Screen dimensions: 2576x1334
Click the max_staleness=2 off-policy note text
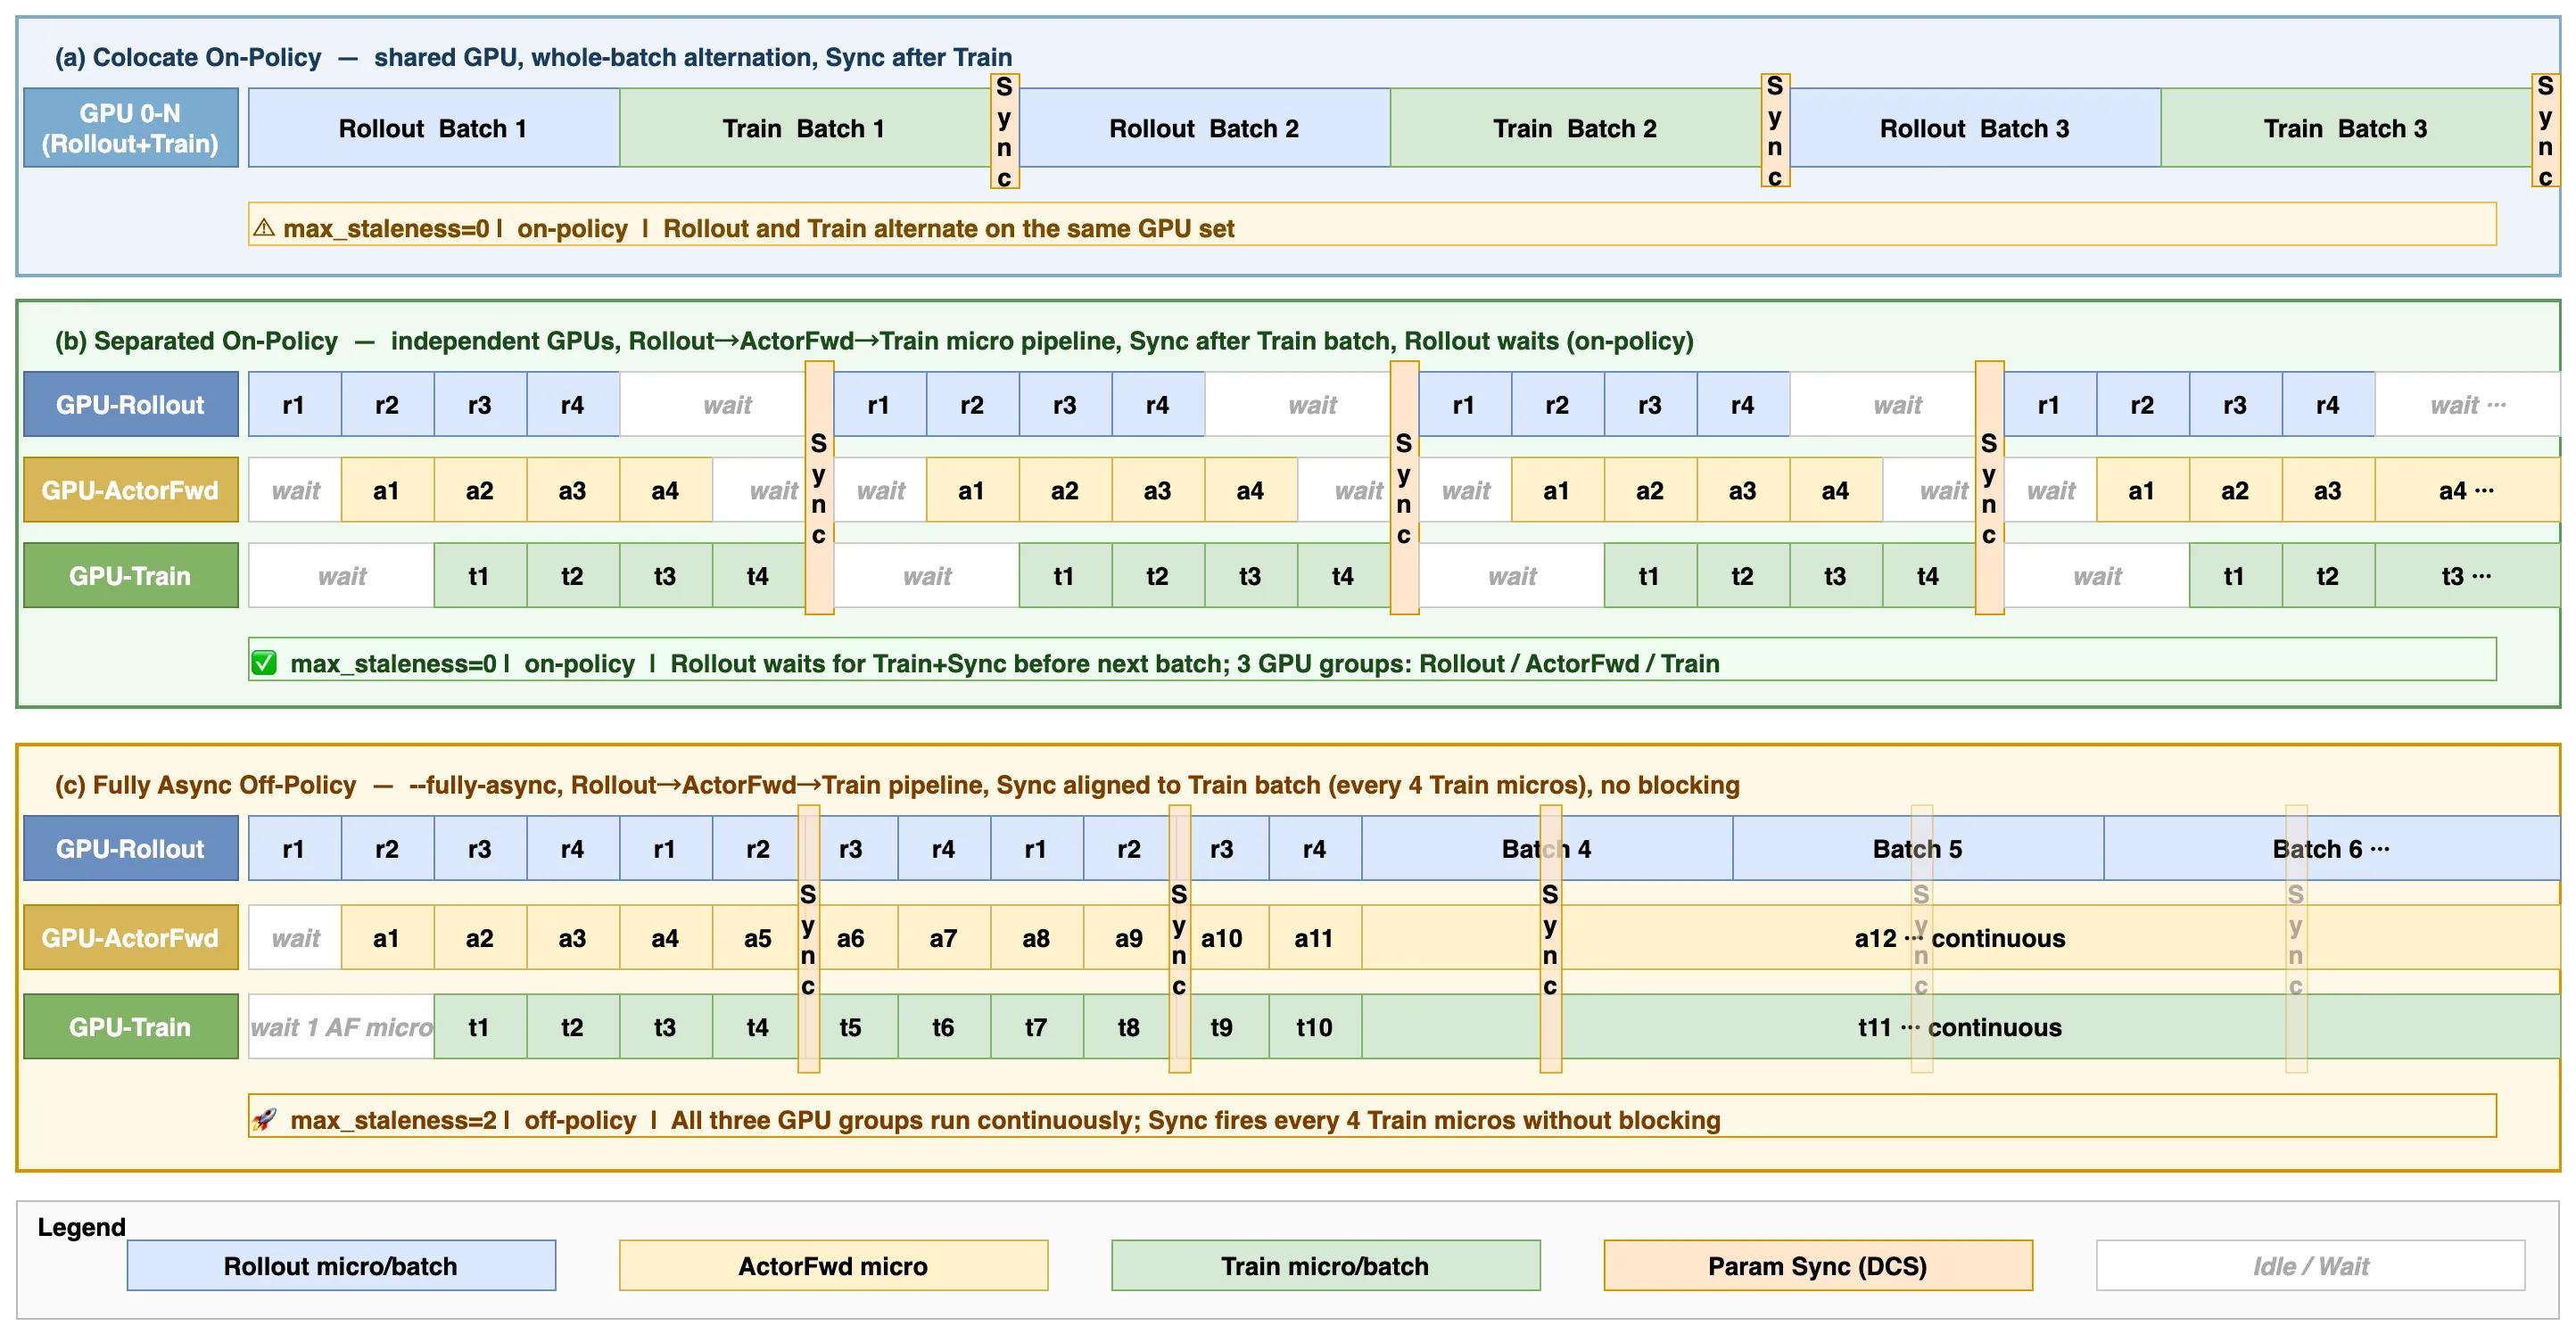1005,1119
